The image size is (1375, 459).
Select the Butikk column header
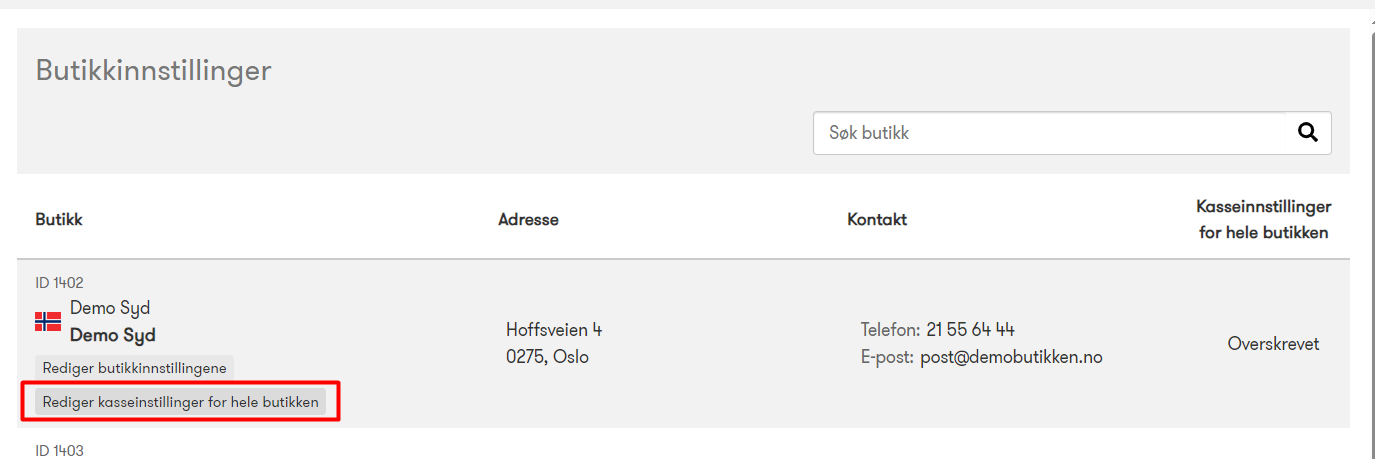(59, 219)
